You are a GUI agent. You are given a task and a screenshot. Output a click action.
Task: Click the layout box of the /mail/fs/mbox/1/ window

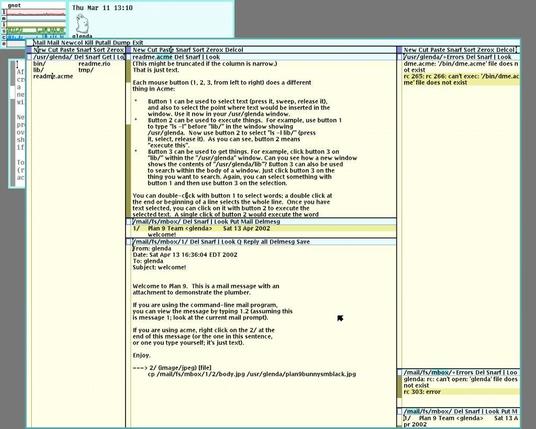coord(129,242)
